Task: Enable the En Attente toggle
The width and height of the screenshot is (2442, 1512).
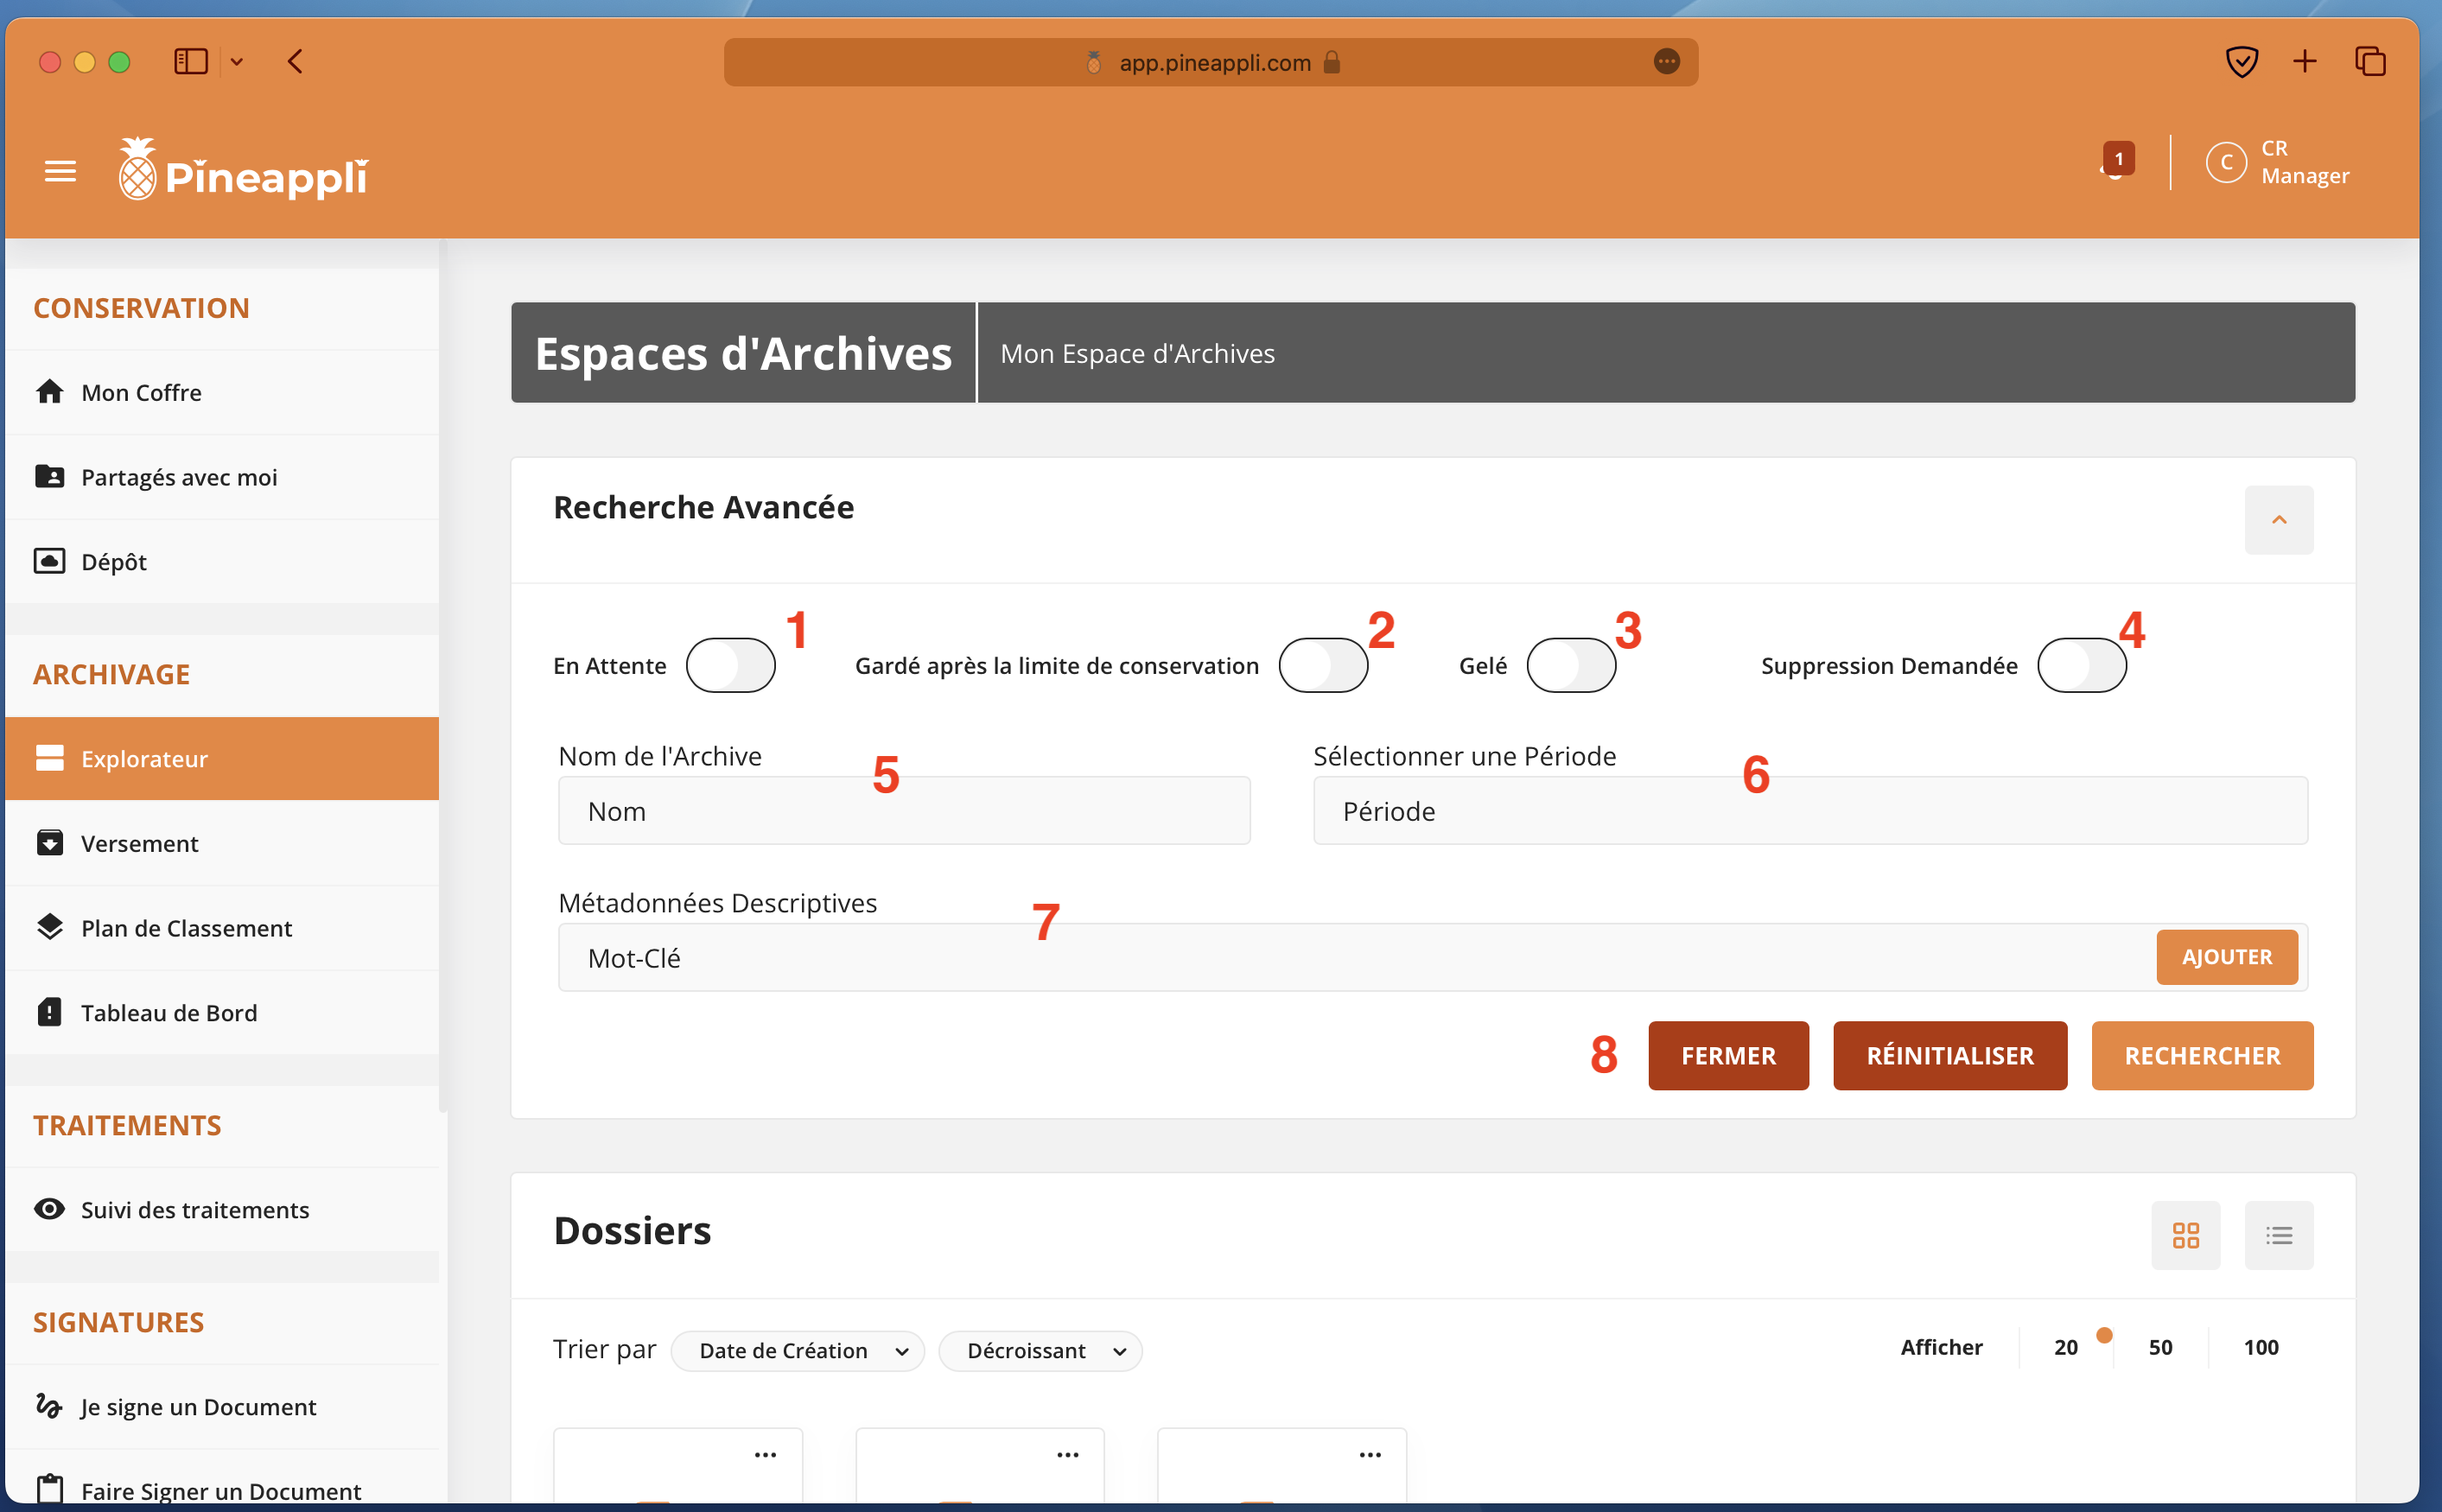Action: (x=730, y=666)
